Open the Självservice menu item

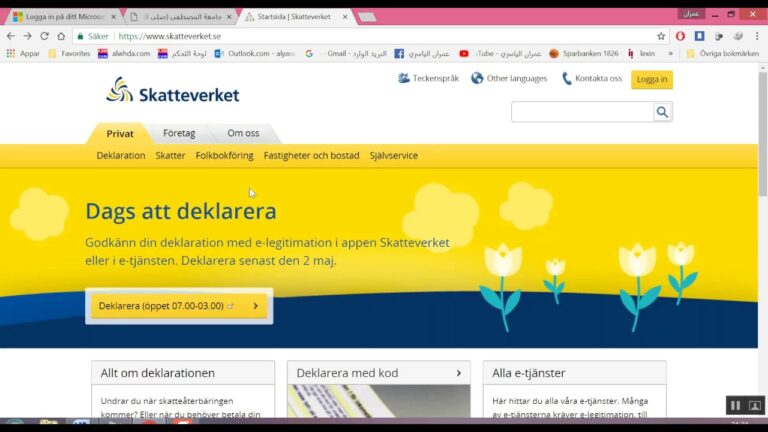point(394,156)
